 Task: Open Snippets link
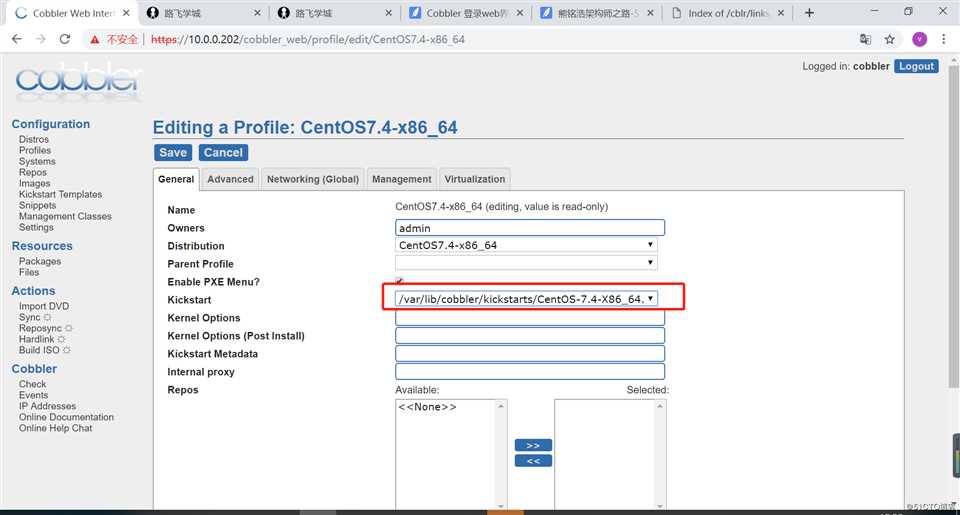37,206
